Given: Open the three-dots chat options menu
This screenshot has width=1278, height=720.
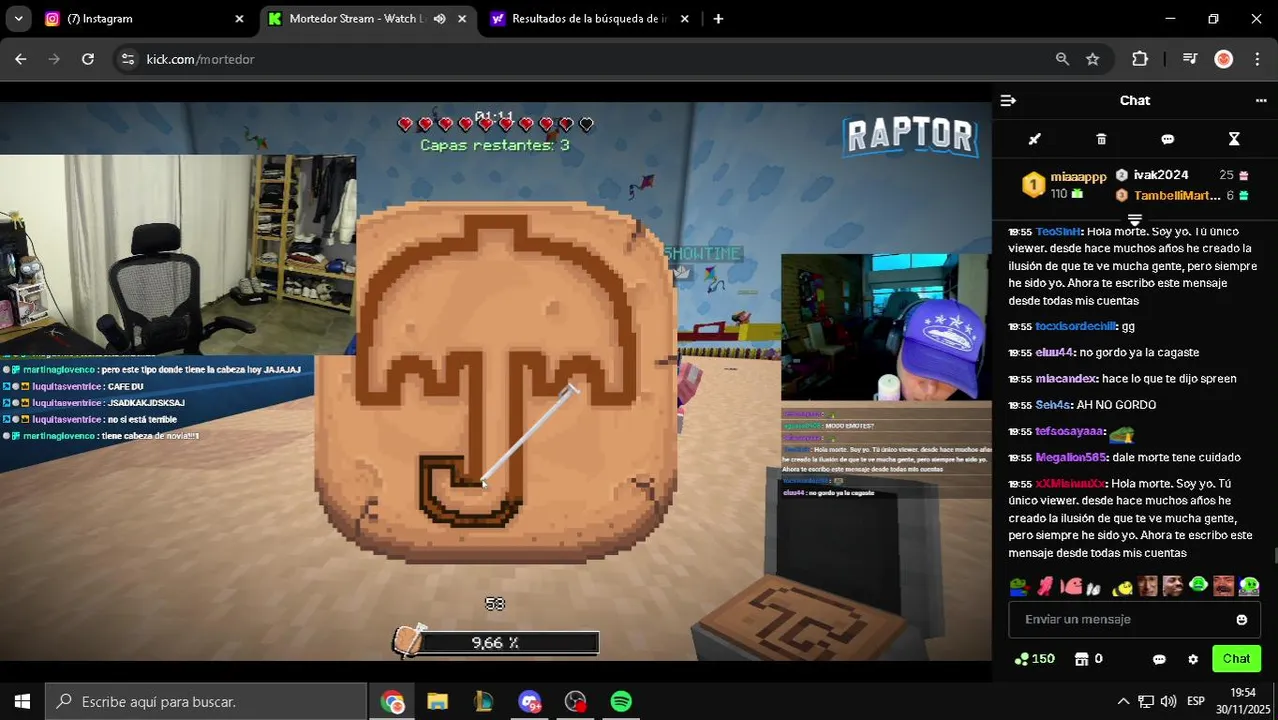Looking at the screenshot, I should tap(1260, 100).
